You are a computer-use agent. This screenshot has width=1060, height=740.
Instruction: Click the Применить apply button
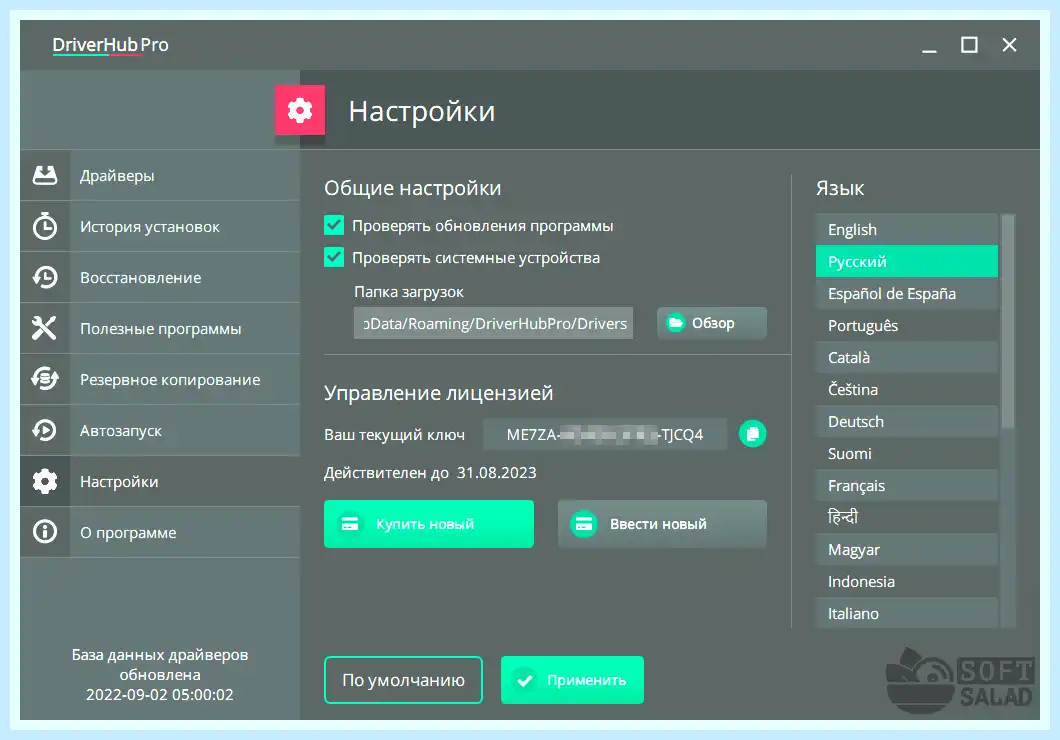tap(572, 680)
